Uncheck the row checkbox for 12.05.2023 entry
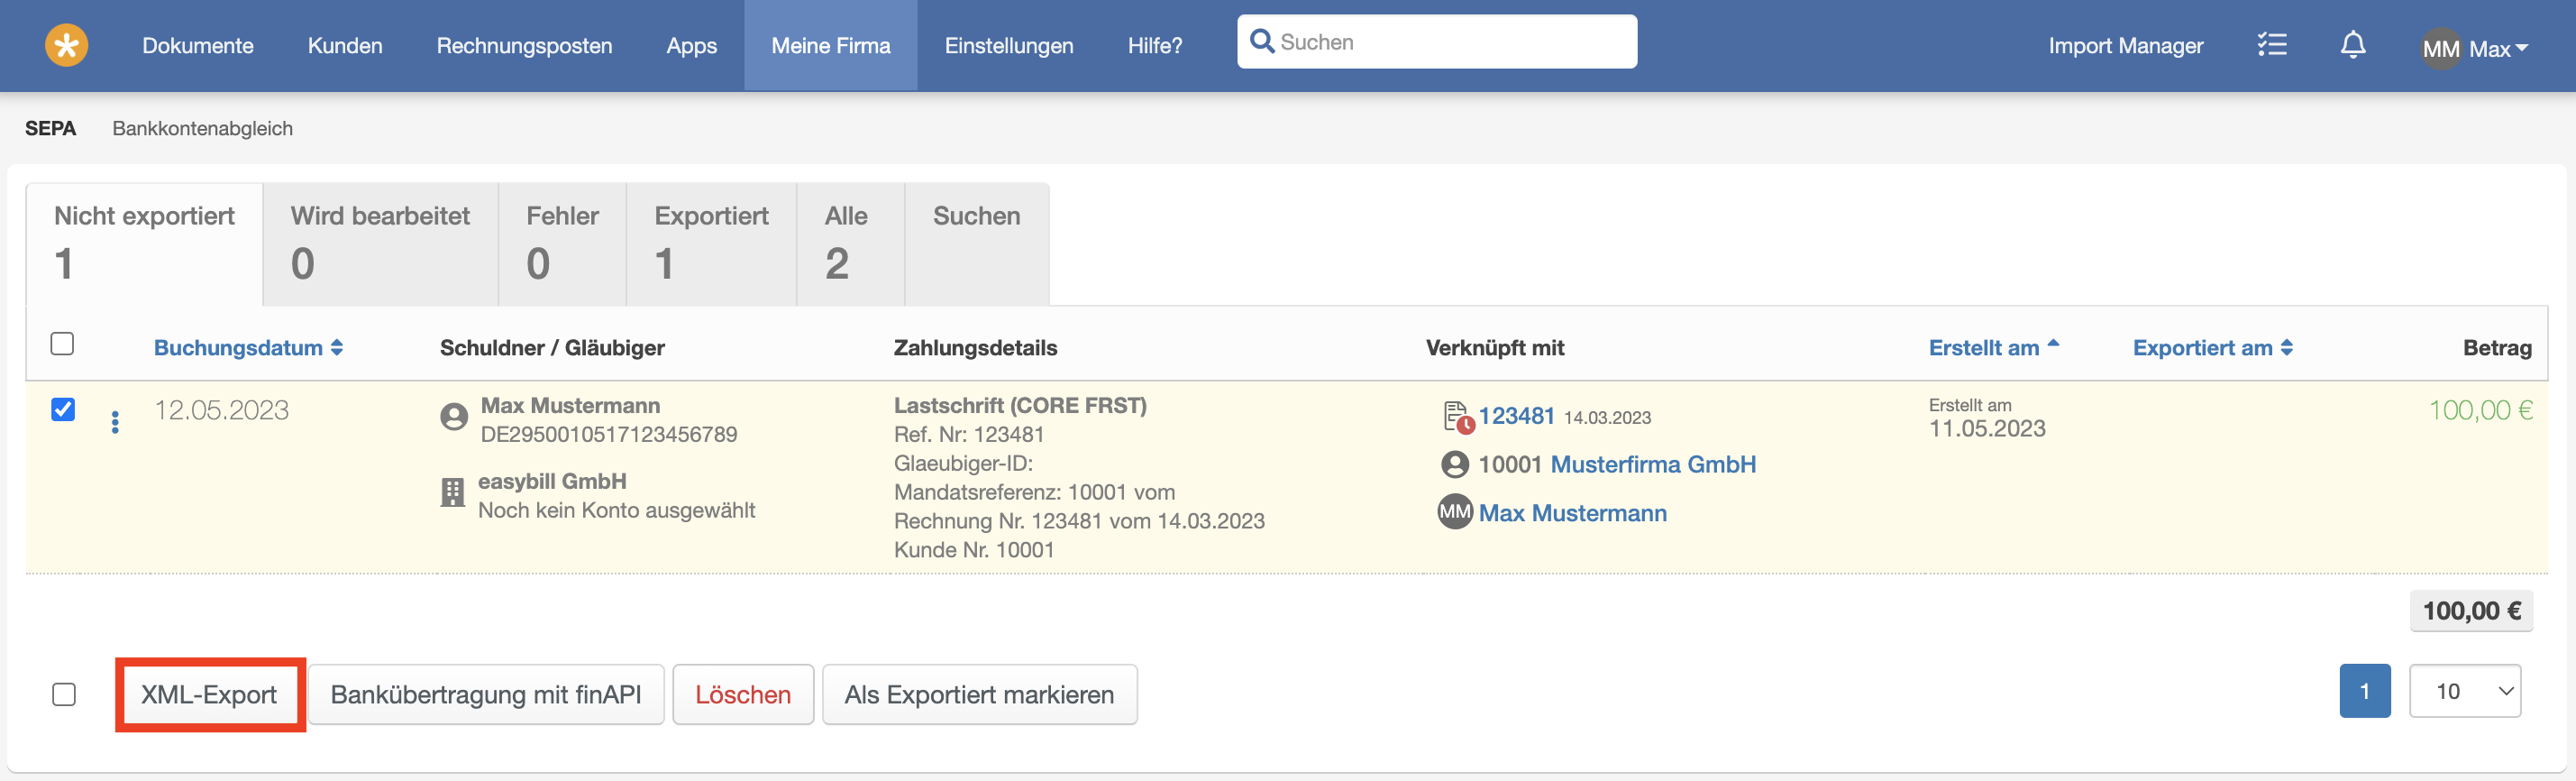2576x781 pixels. click(x=63, y=409)
